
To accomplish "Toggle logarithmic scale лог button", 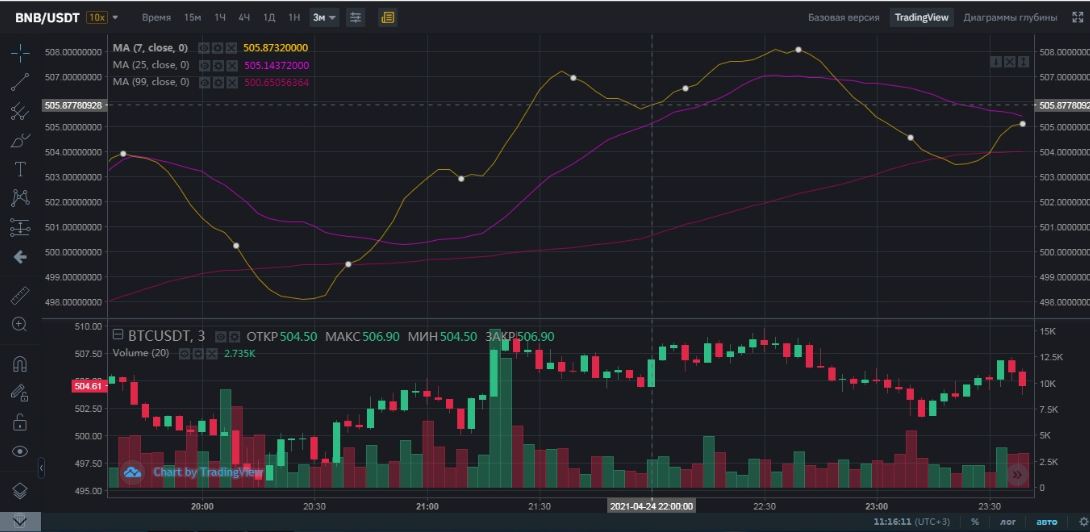I will tap(1007, 522).
